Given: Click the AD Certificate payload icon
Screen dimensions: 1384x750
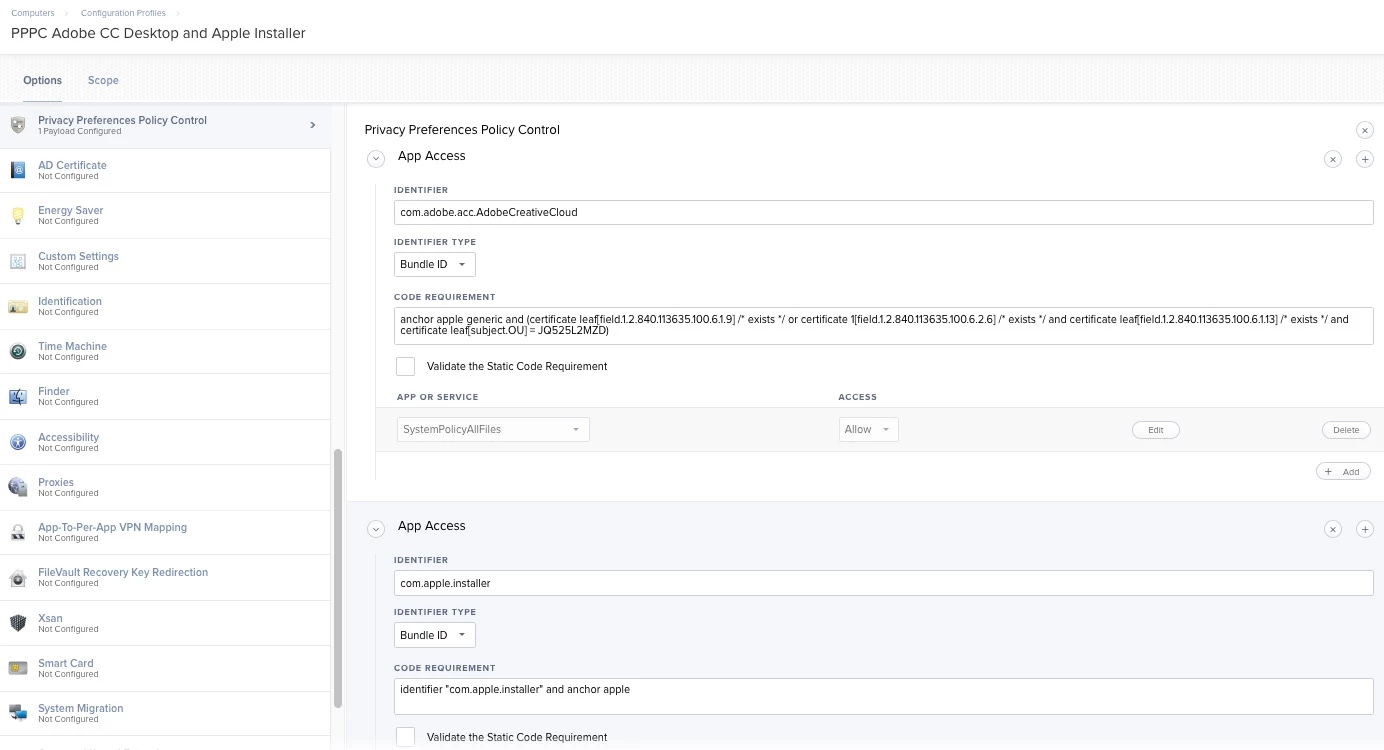Looking at the screenshot, I should (x=18, y=170).
